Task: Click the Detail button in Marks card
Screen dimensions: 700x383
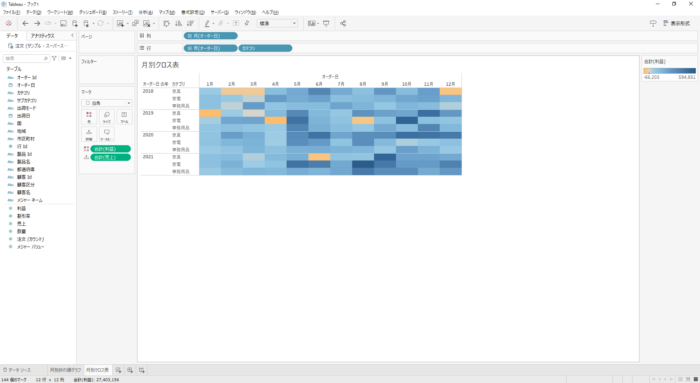Action: click(x=89, y=134)
